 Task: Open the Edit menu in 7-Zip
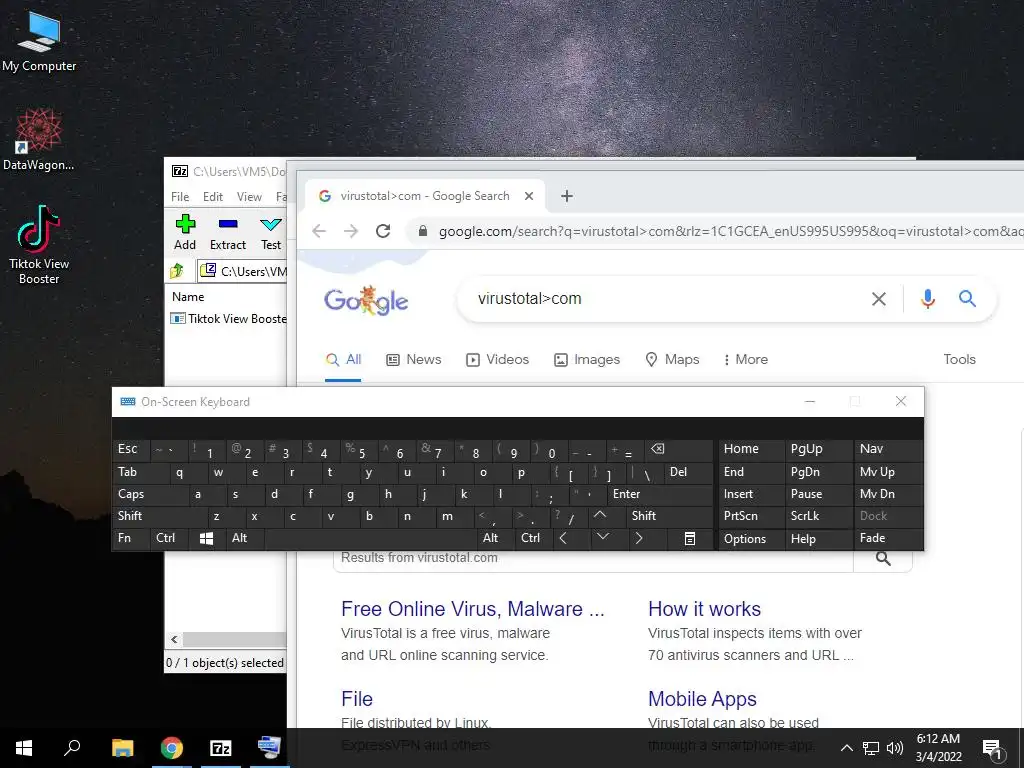(213, 197)
